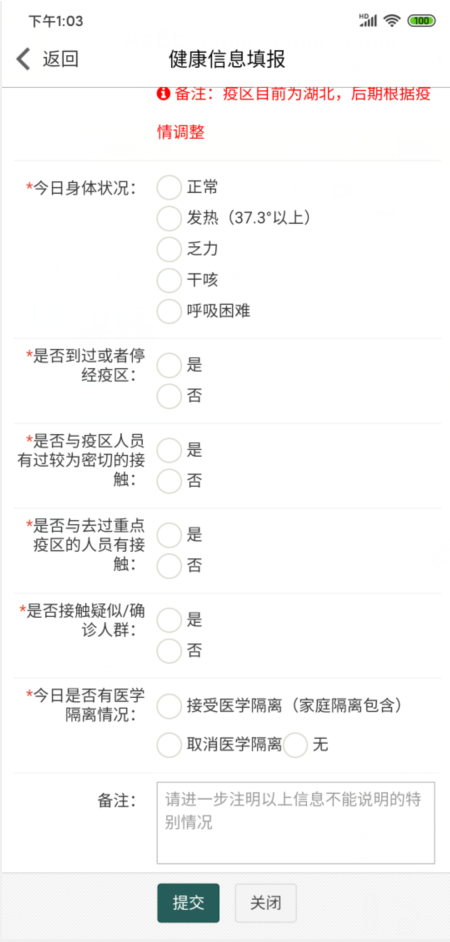
Task: Tap the Wi-Fi icon in status bar
Action: (392, 21)
